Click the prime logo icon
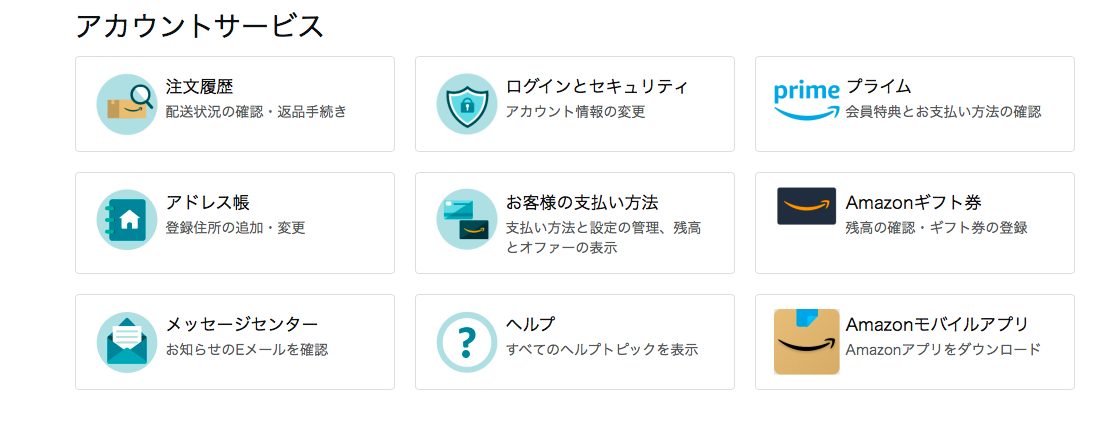The image size is (1115, 422). point(806,101)
